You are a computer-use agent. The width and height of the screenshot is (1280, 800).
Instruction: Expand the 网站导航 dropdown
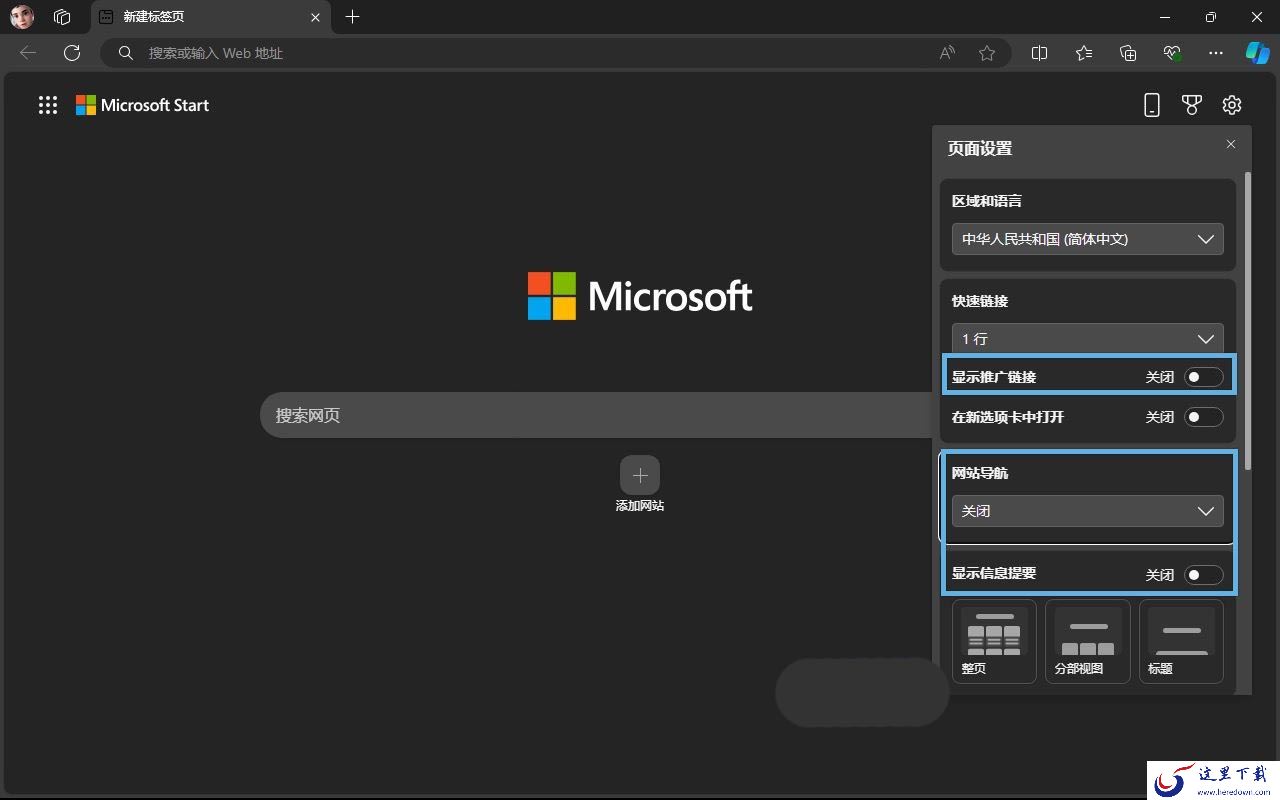(1088, 511)
